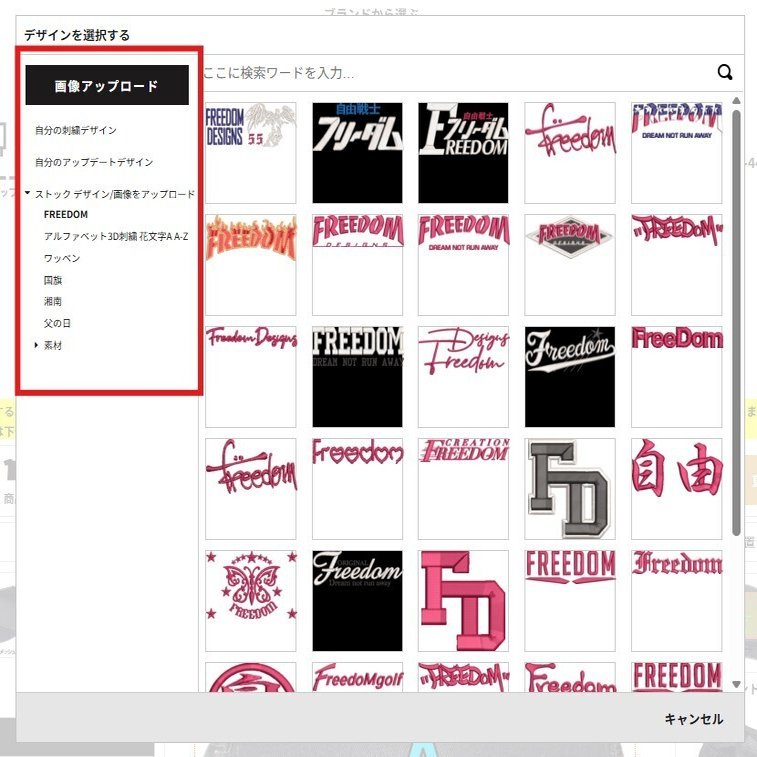757x757 pixels.
Task: Choose FreedoMgolf design
Action: click(357, 677)
